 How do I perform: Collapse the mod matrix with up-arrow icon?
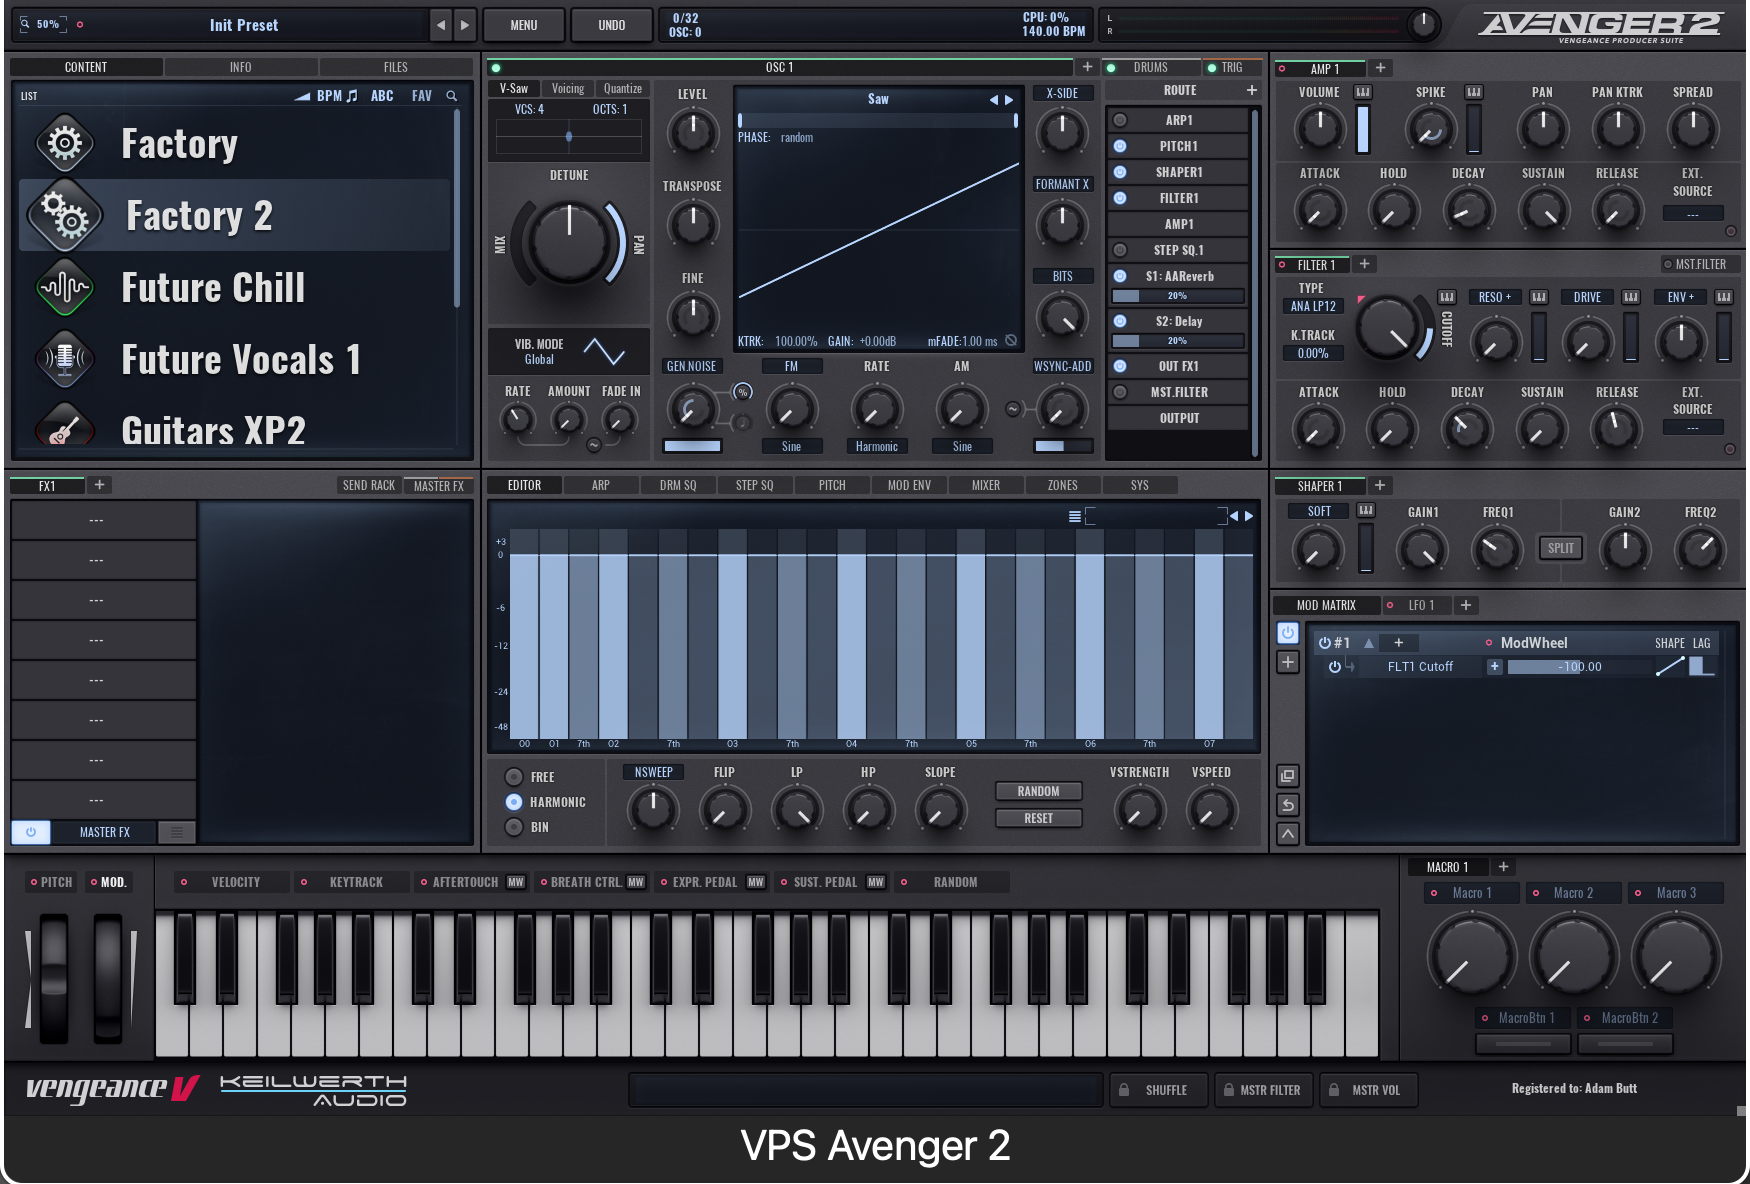click(1288, 833)
